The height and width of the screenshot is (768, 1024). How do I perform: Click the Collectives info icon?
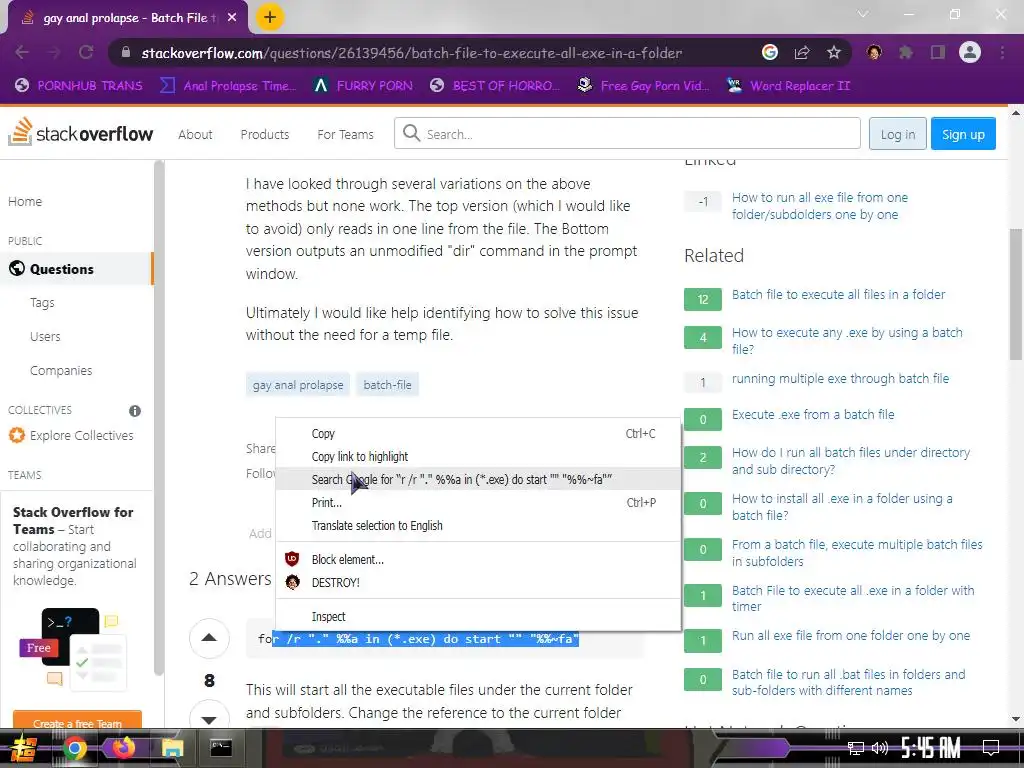(x=135, y=411)
